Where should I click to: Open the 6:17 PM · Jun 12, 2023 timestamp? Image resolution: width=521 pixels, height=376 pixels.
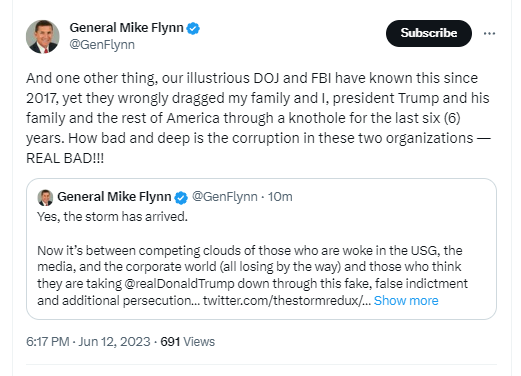point(88,342)
